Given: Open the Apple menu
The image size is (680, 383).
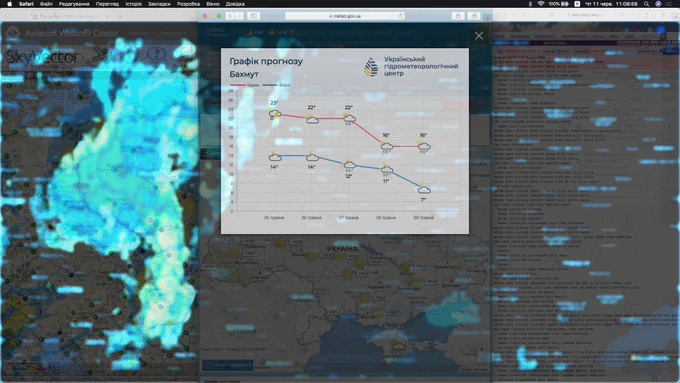Looking at the screenshot, I should click(x=10, y=4).
